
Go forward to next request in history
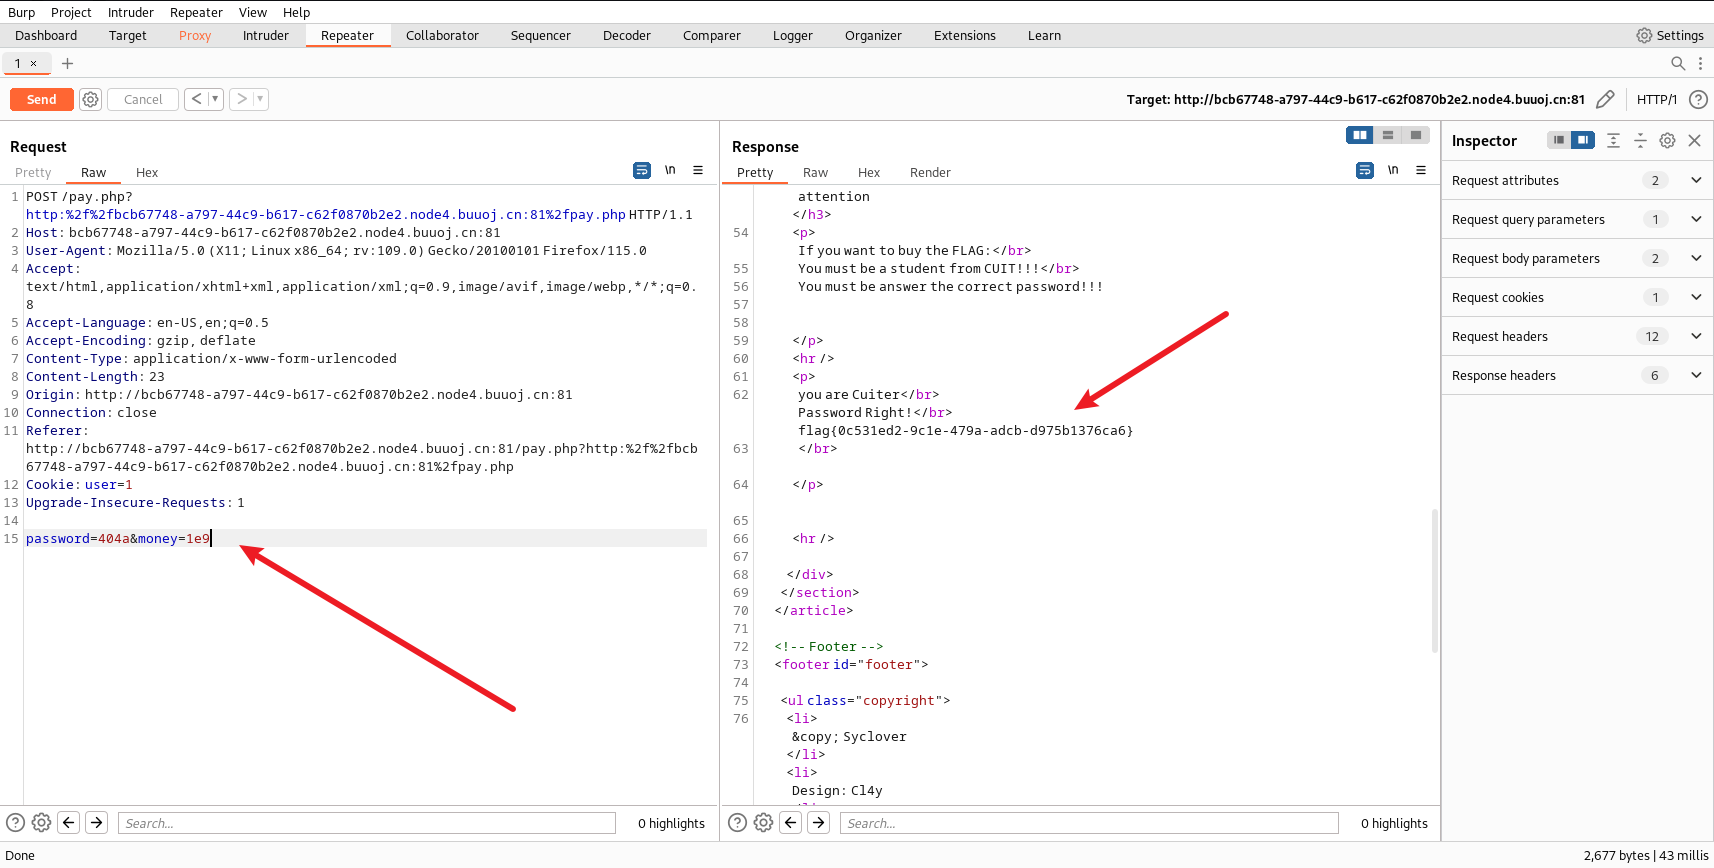click(241, 99)
